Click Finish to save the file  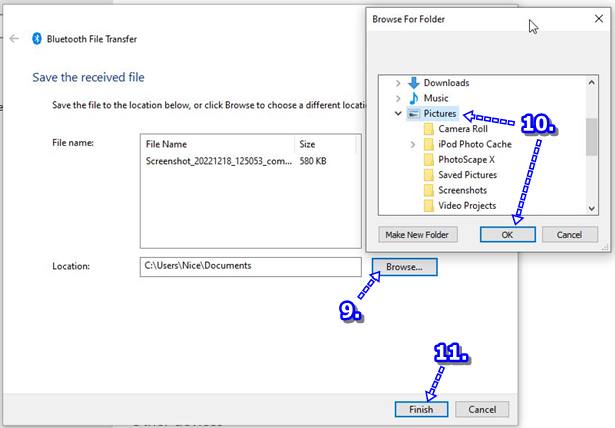(x=421, y=409)
